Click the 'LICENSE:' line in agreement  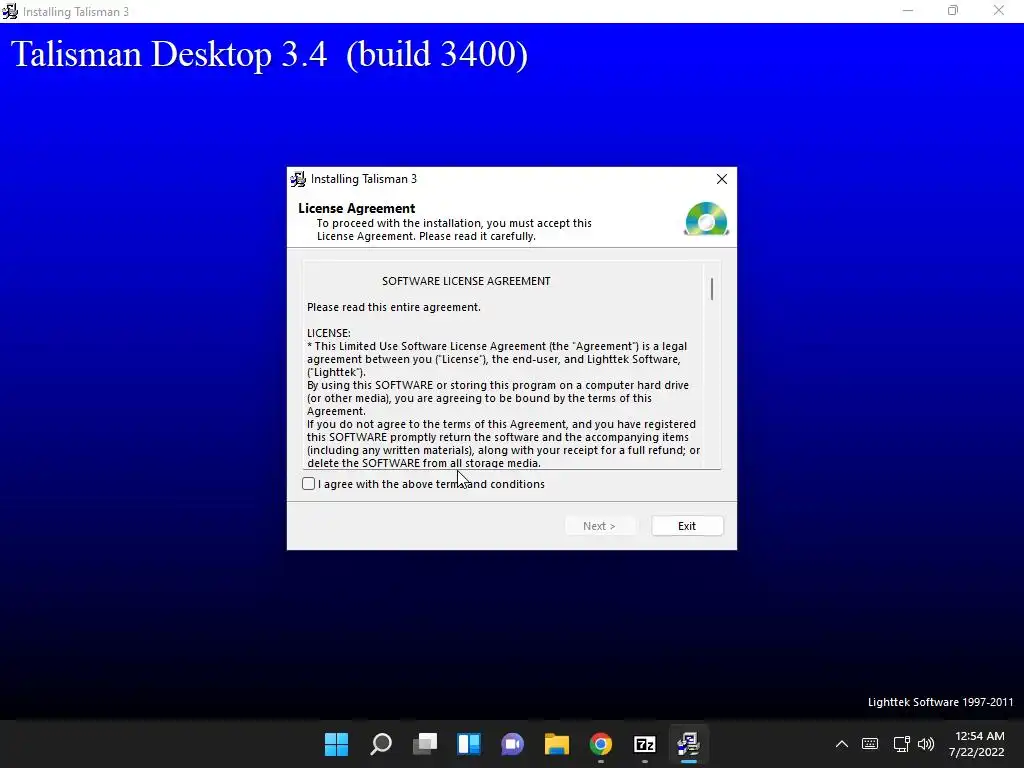(x=328, y=333)
